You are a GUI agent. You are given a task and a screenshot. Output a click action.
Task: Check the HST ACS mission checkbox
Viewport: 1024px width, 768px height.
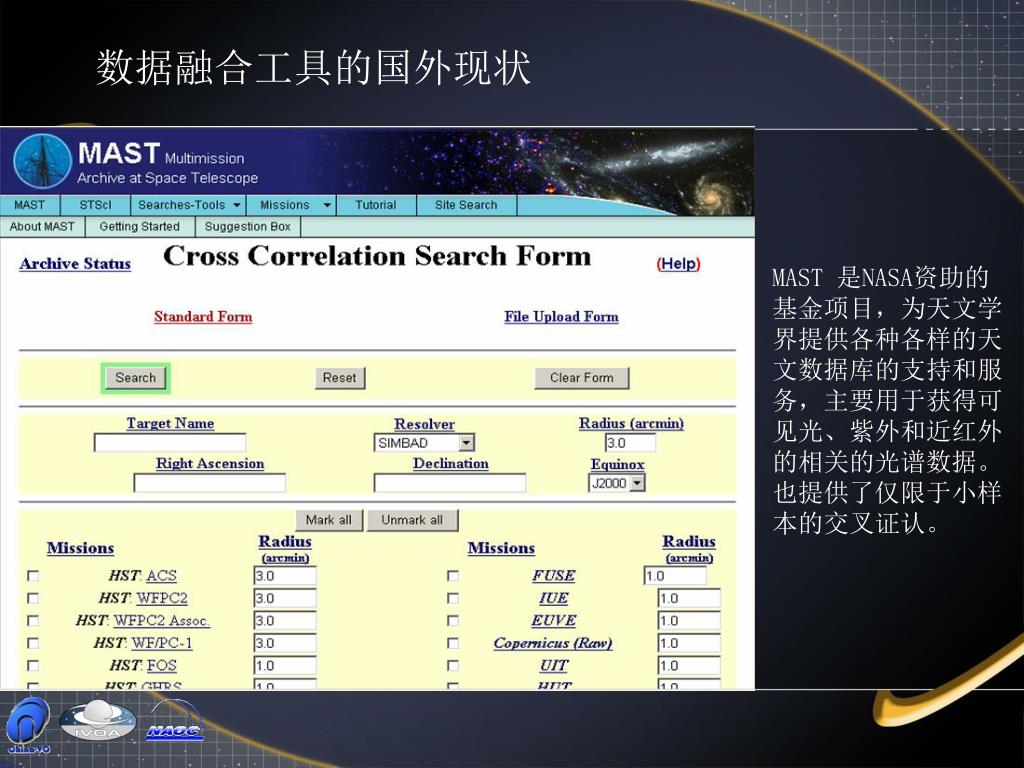pos(33,576)
